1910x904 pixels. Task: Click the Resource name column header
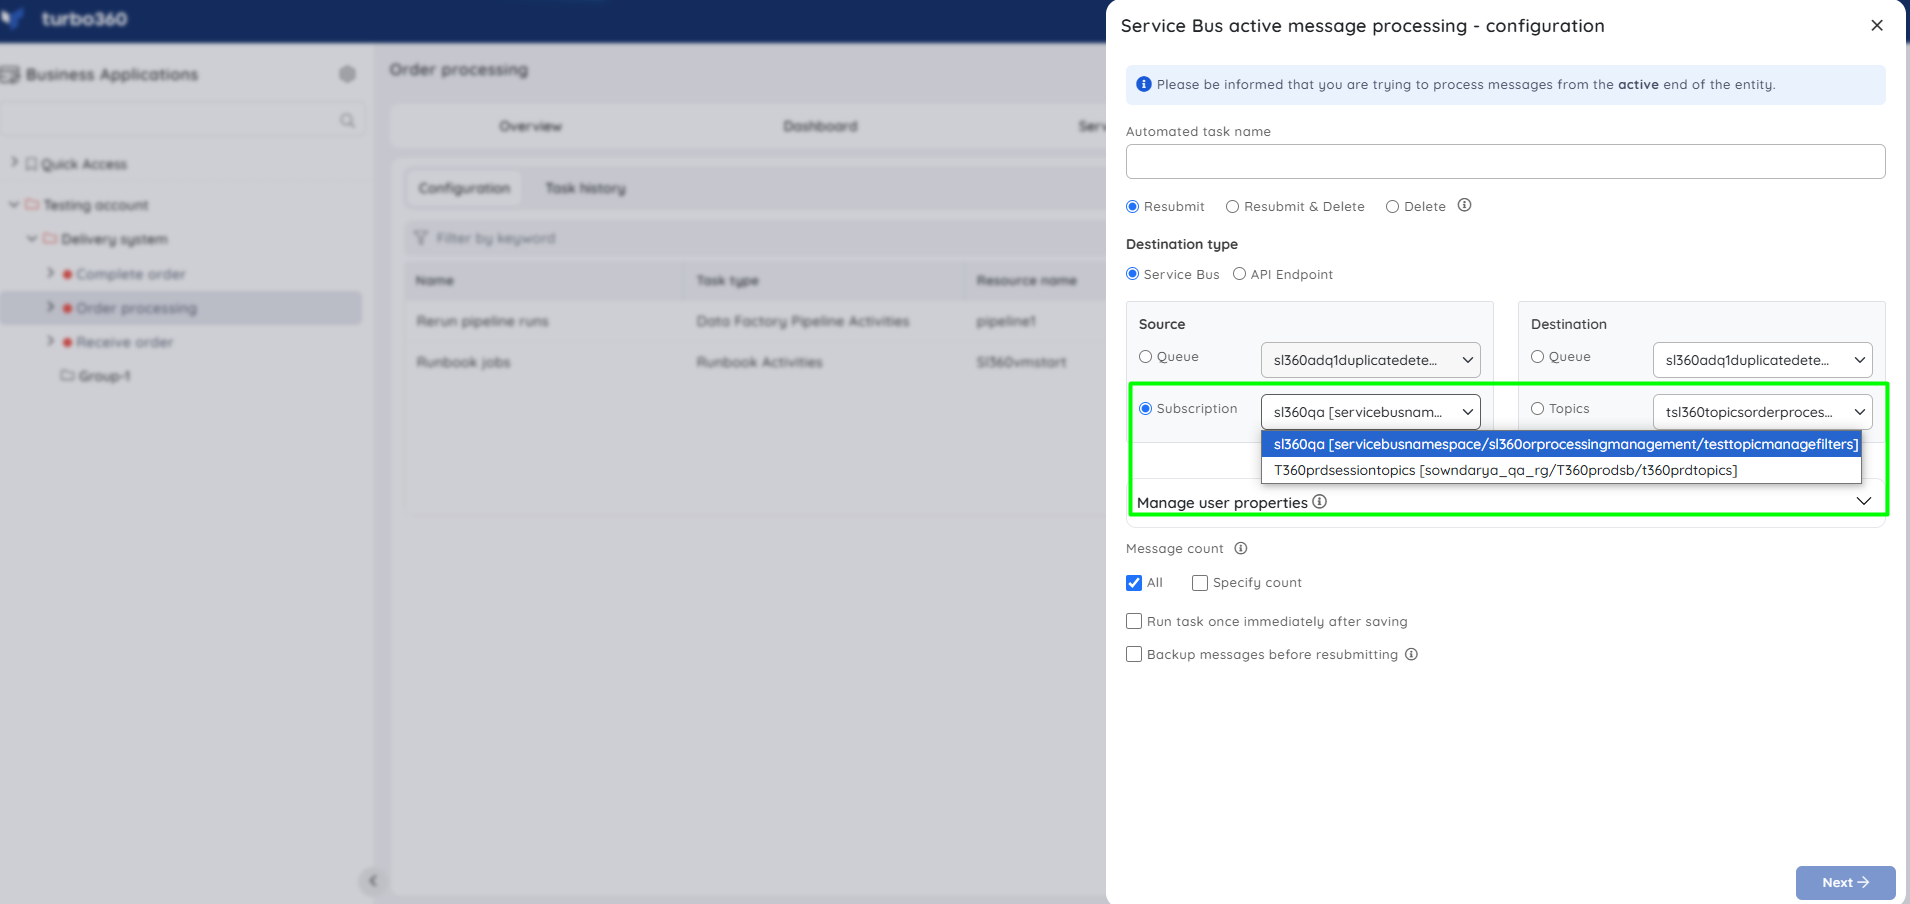click(x=1027, y=280)
